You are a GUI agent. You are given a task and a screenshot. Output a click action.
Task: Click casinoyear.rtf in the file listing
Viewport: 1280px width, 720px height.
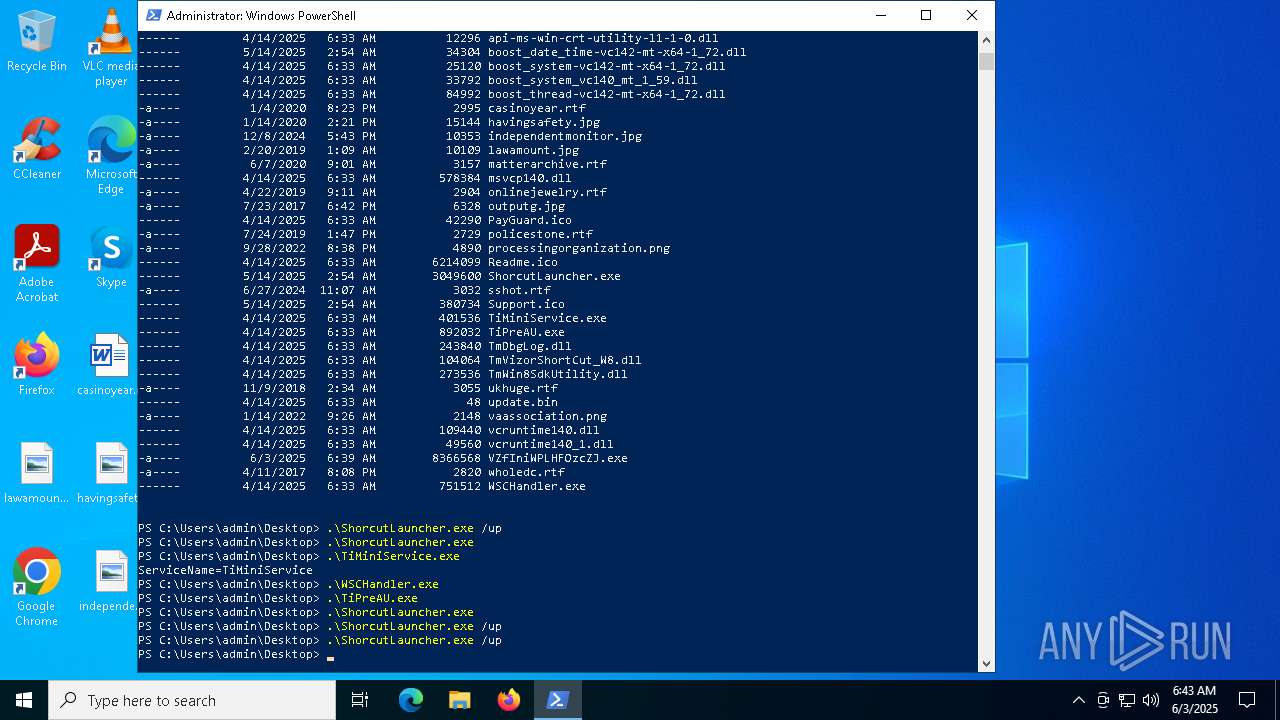(537, 108)
